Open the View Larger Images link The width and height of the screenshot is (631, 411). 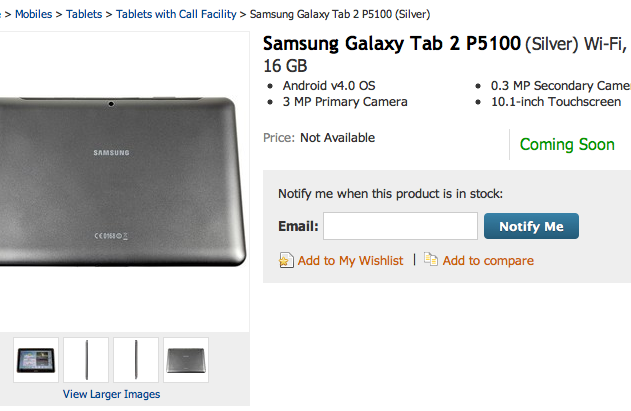pos(111,394)
